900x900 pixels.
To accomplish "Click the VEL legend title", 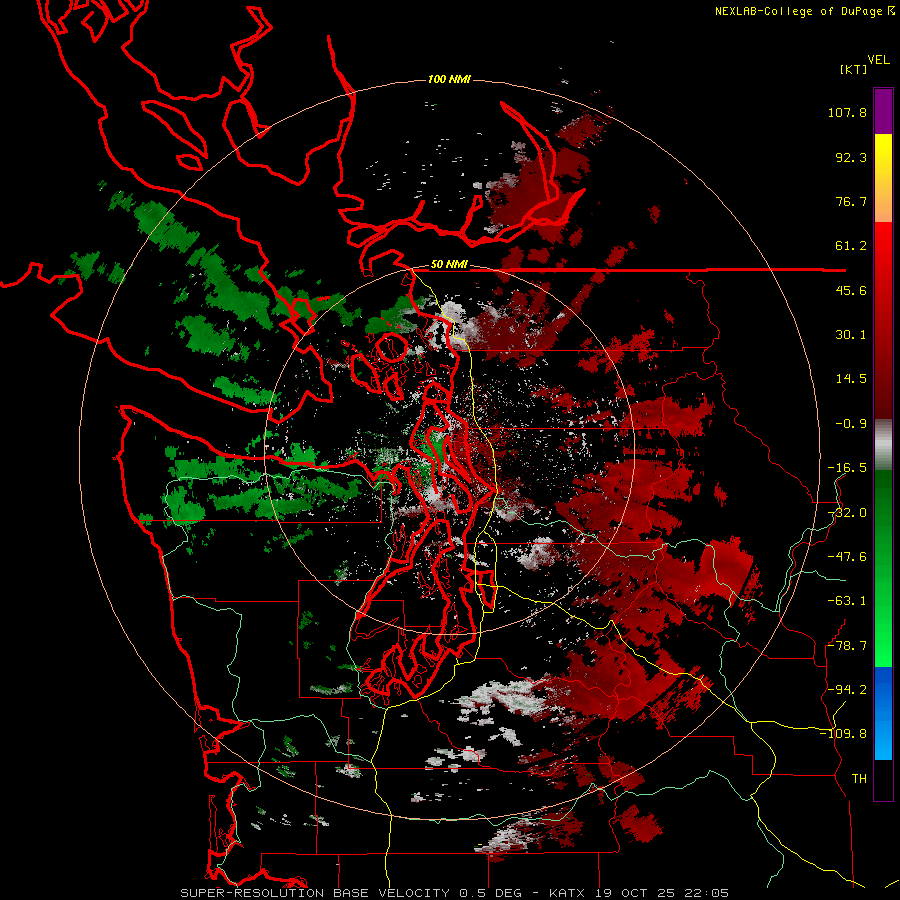I will tap(878, 60).
